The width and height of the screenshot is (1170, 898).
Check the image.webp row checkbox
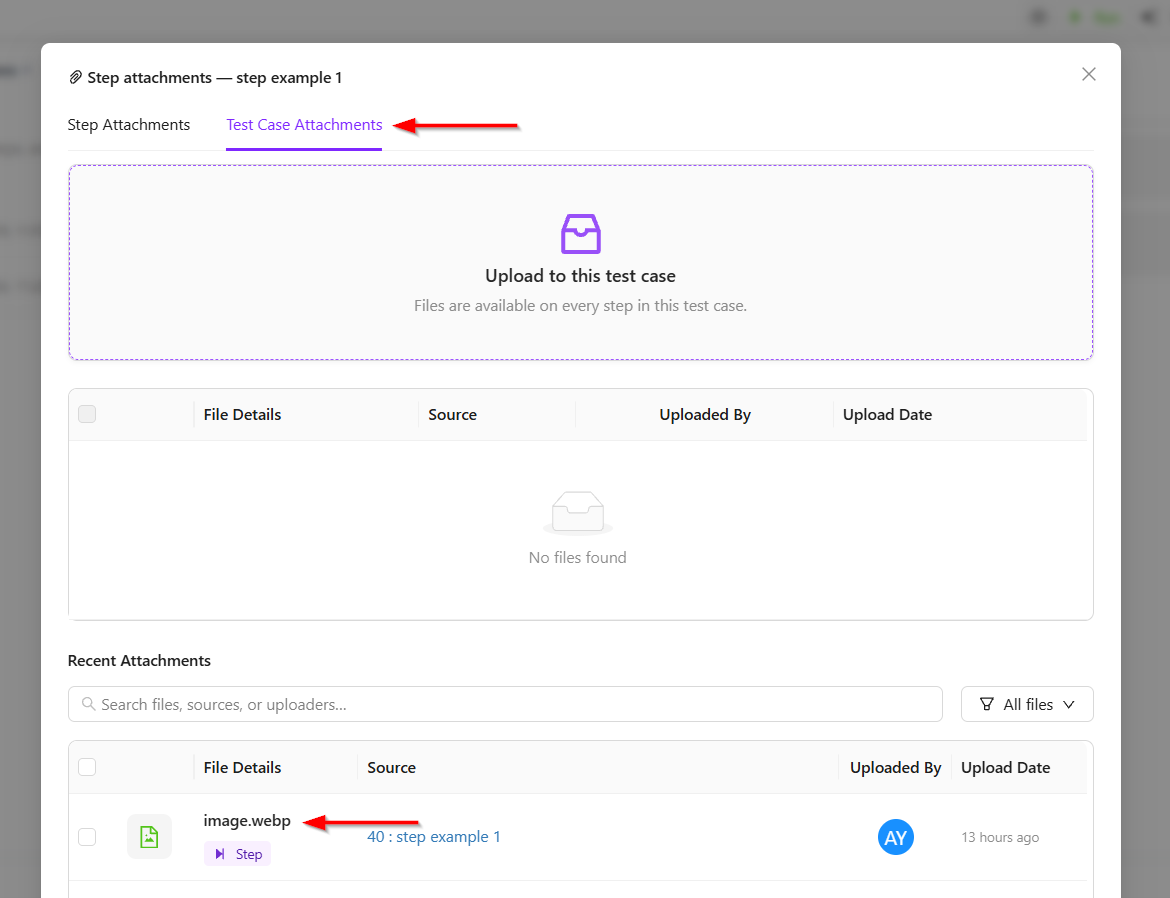87,837
